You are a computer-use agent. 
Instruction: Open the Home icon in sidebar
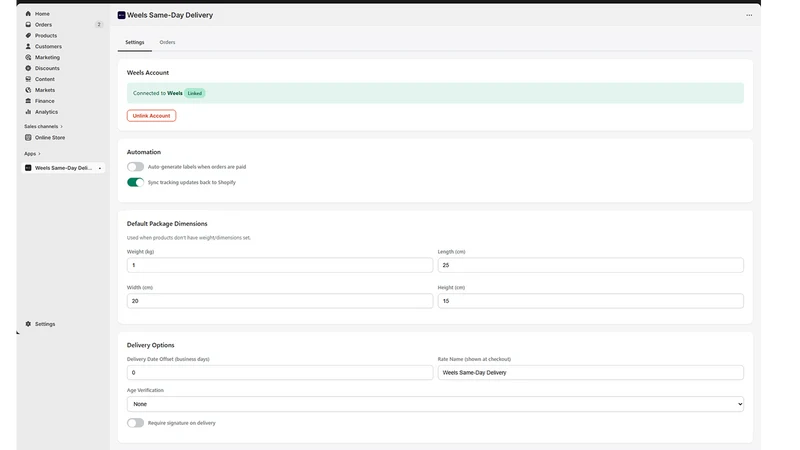click(x=28, y=14)
